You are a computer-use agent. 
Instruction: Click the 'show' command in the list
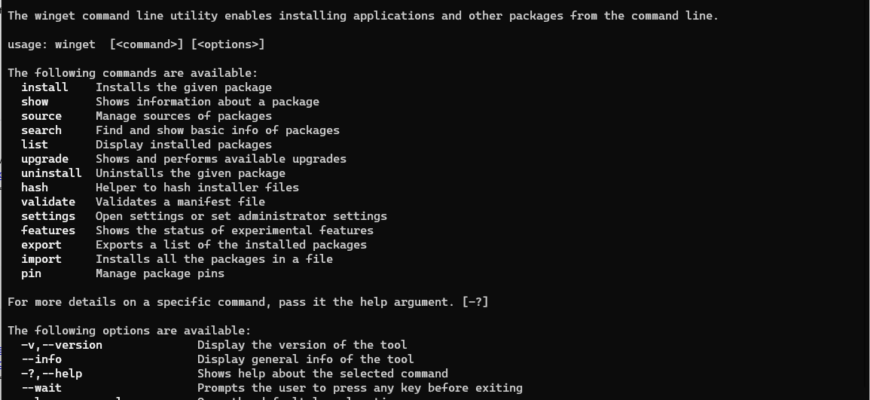34,102
